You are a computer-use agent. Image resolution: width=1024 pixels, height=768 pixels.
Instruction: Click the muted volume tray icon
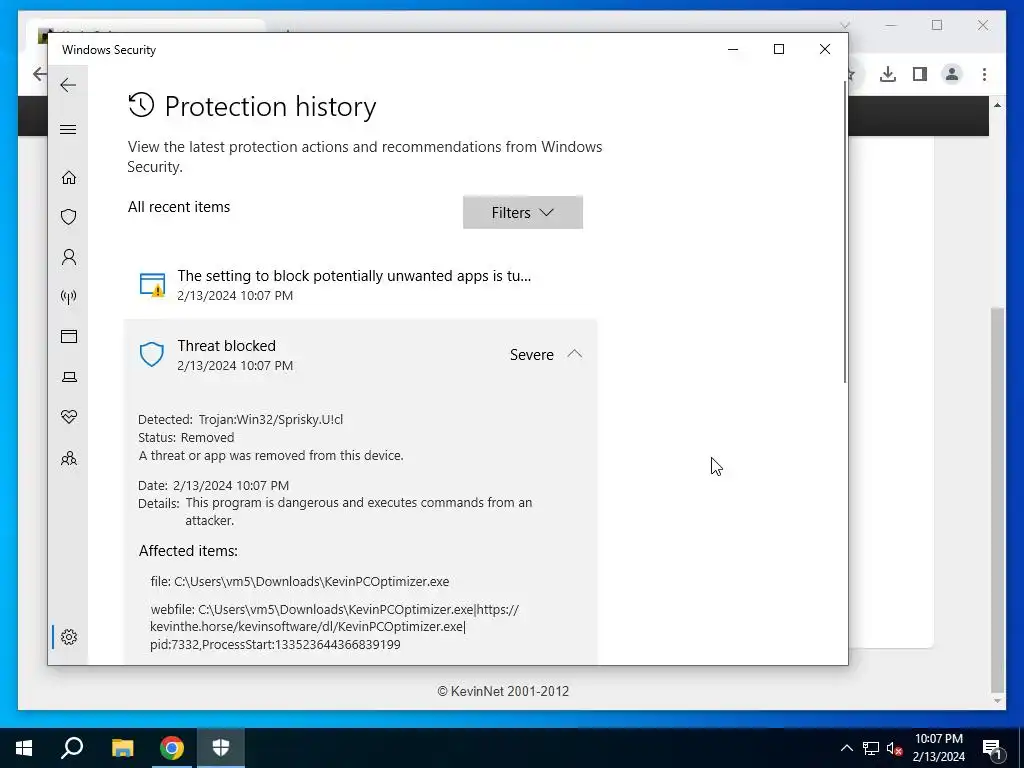(x=895, y=749)
